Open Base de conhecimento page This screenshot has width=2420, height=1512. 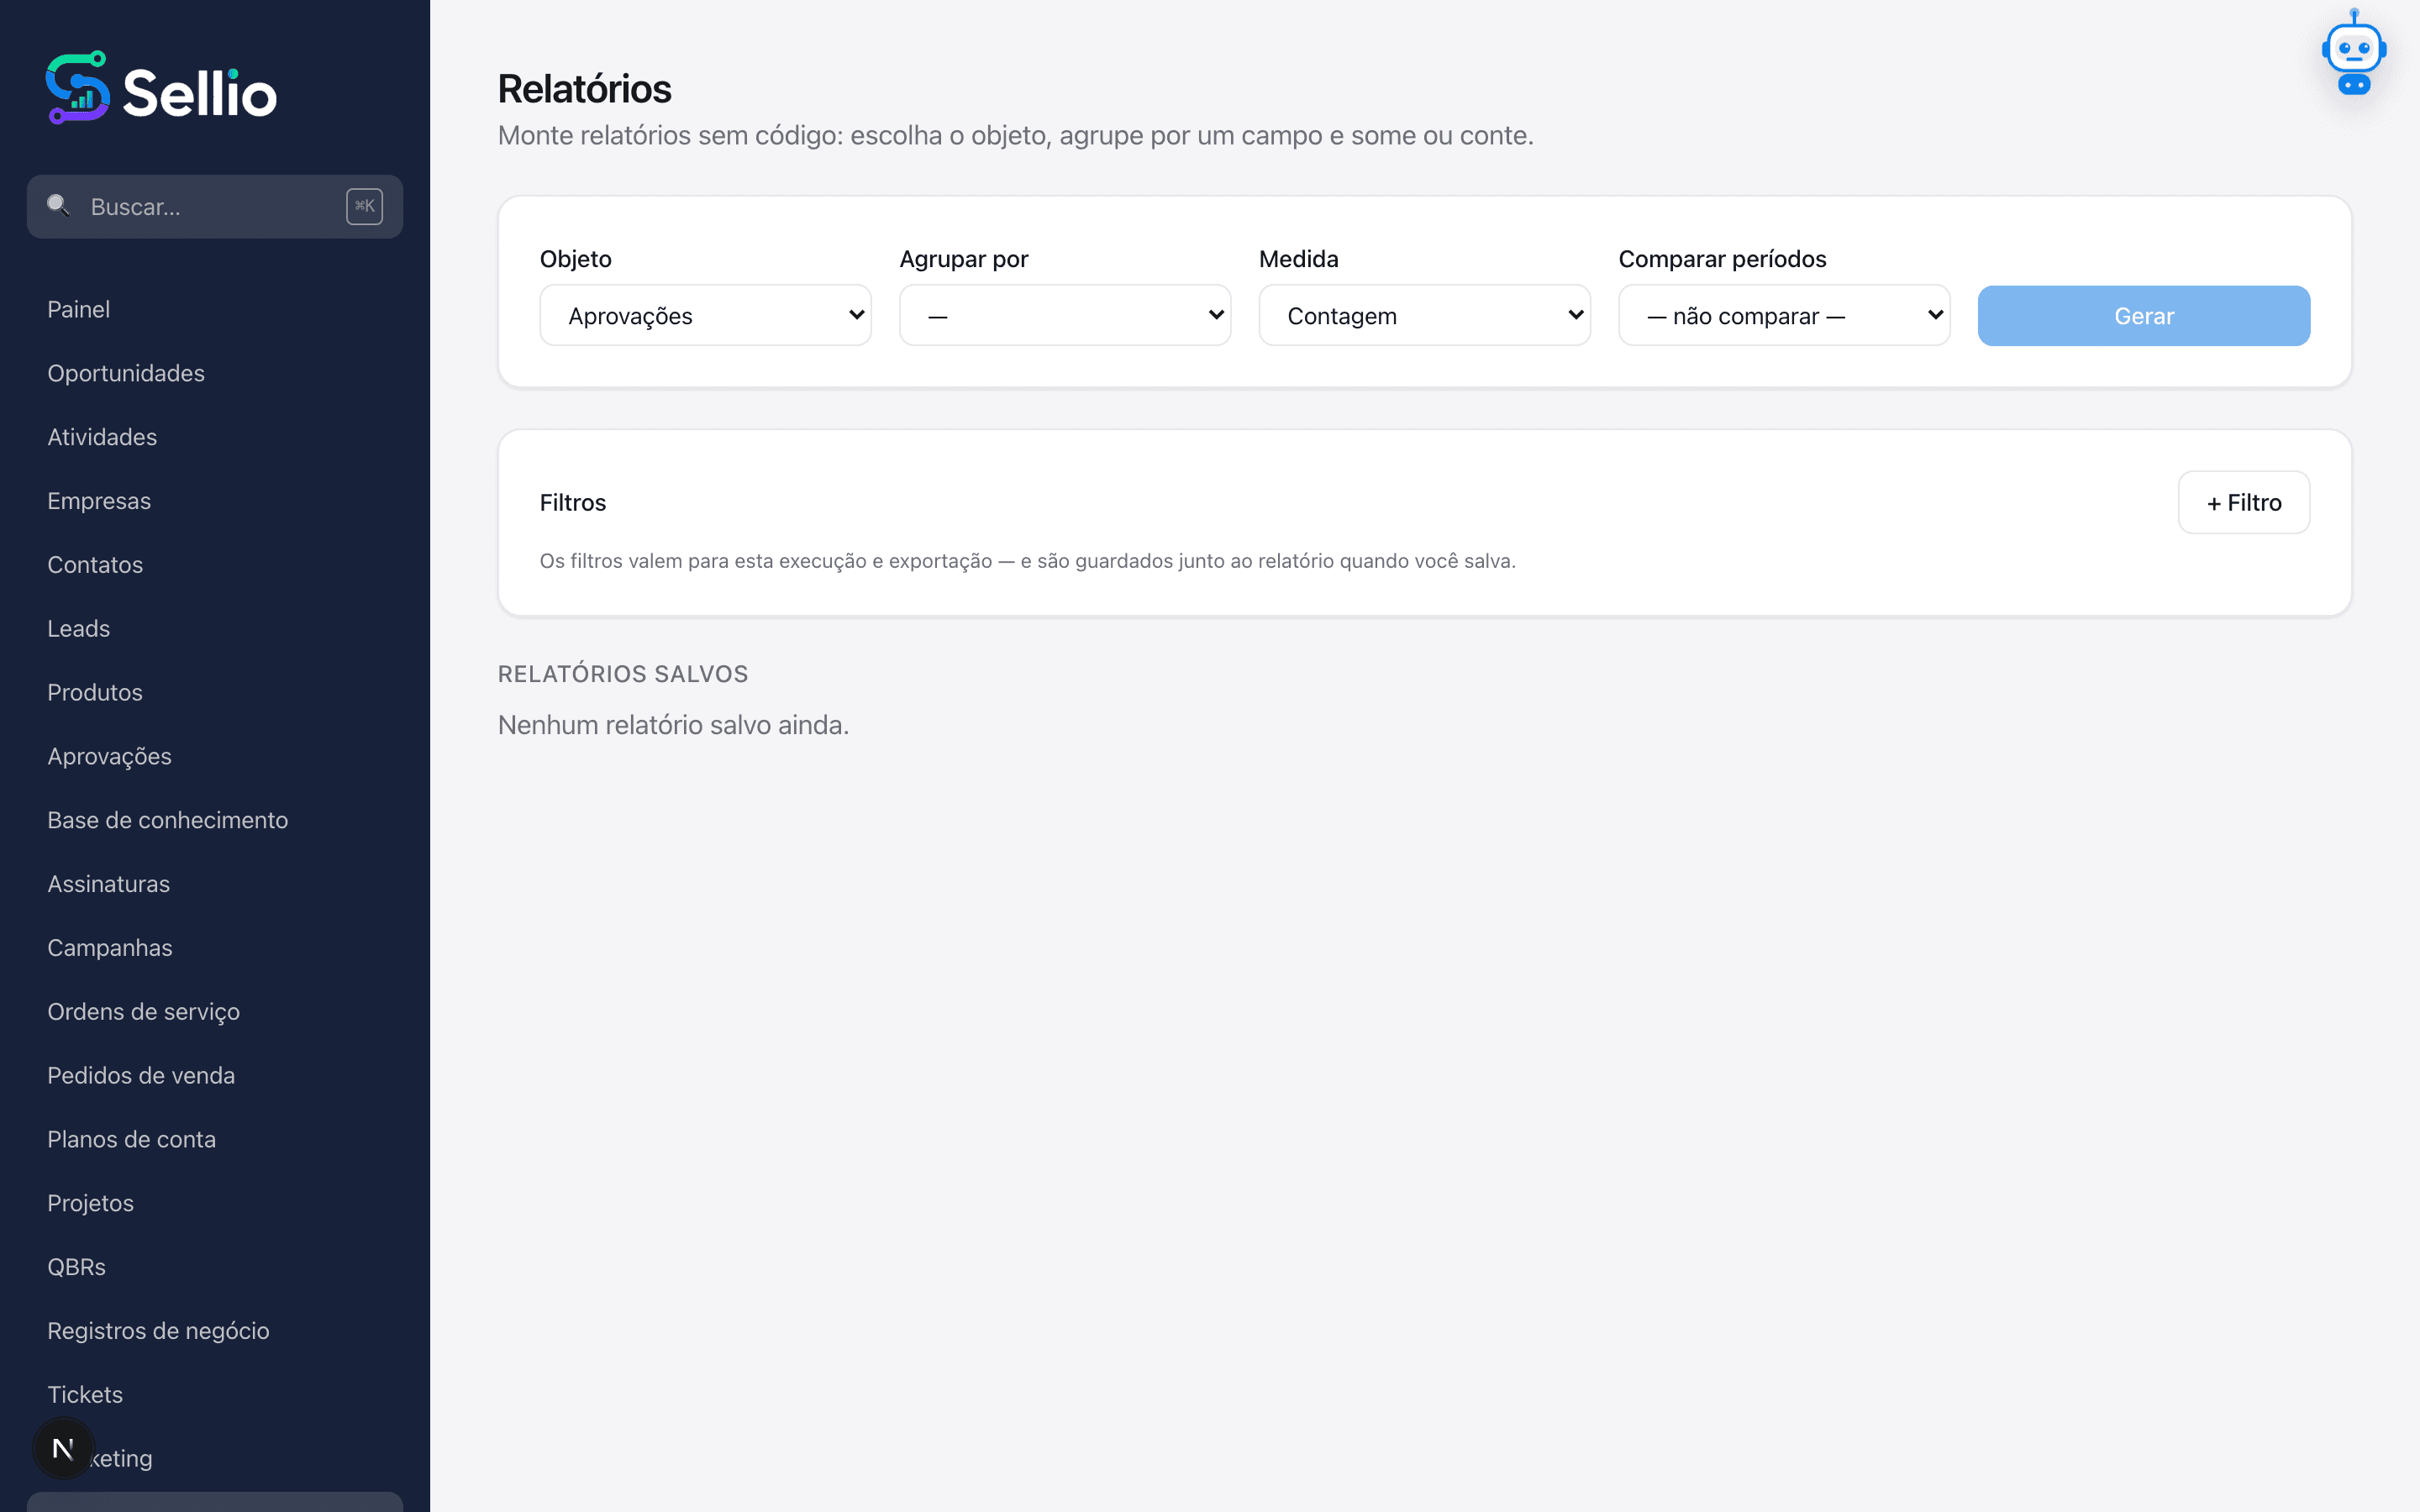click(167, 820)
